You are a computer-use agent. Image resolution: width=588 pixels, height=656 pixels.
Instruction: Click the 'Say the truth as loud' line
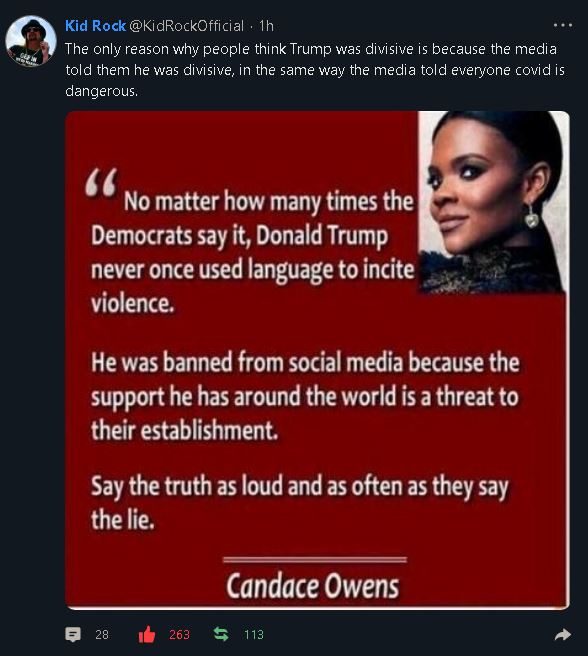coord(300,487)
